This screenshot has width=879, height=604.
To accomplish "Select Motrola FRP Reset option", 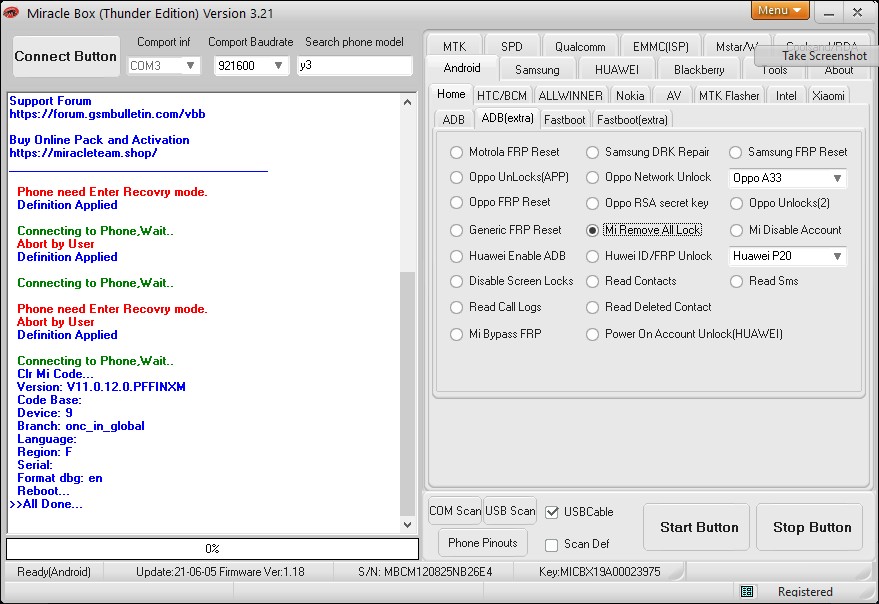I will pos(456,153).
